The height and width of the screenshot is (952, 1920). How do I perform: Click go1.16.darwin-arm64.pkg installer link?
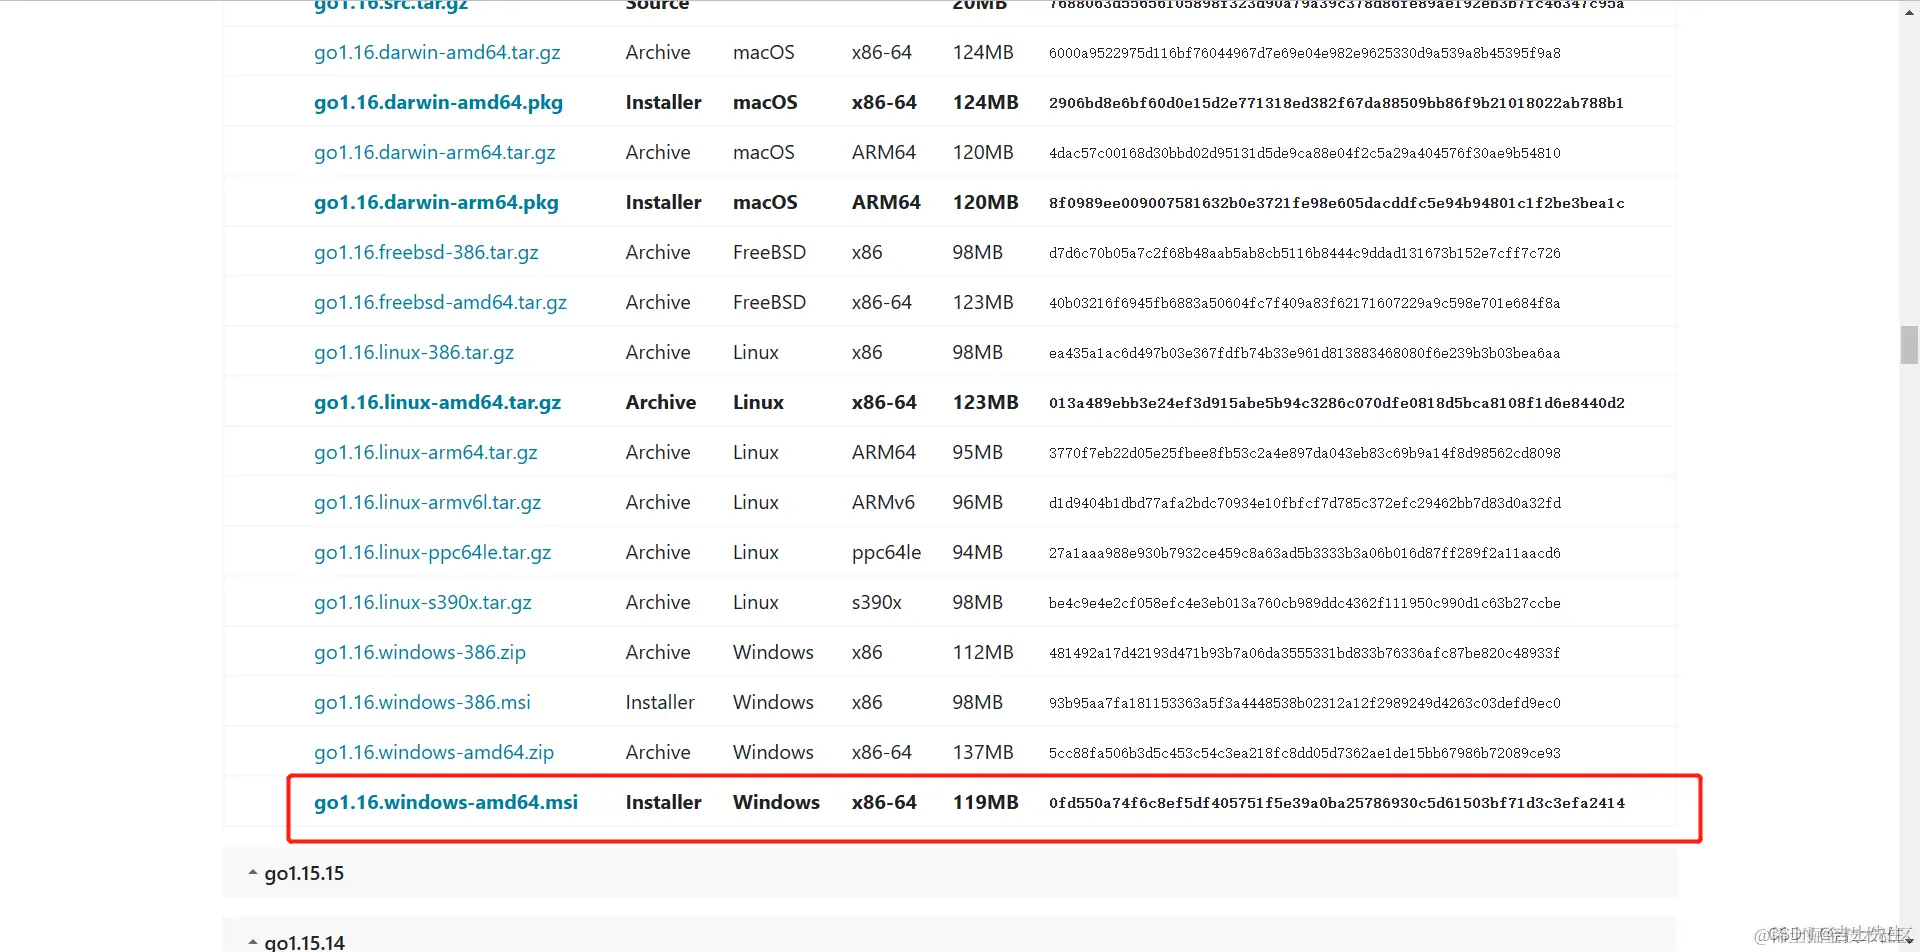(436, 203)
